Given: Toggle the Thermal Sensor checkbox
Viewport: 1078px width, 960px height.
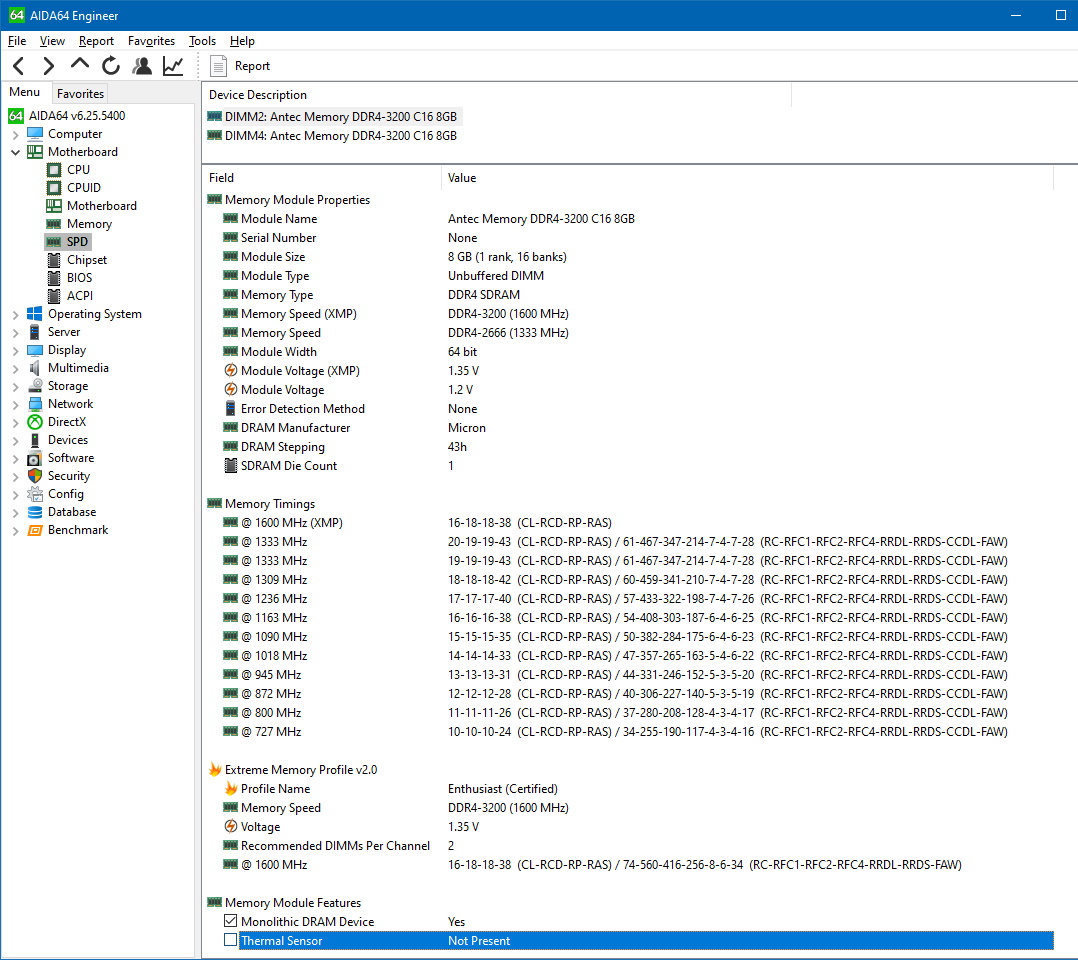Looking at the screenshot, I should coord(231,940).
